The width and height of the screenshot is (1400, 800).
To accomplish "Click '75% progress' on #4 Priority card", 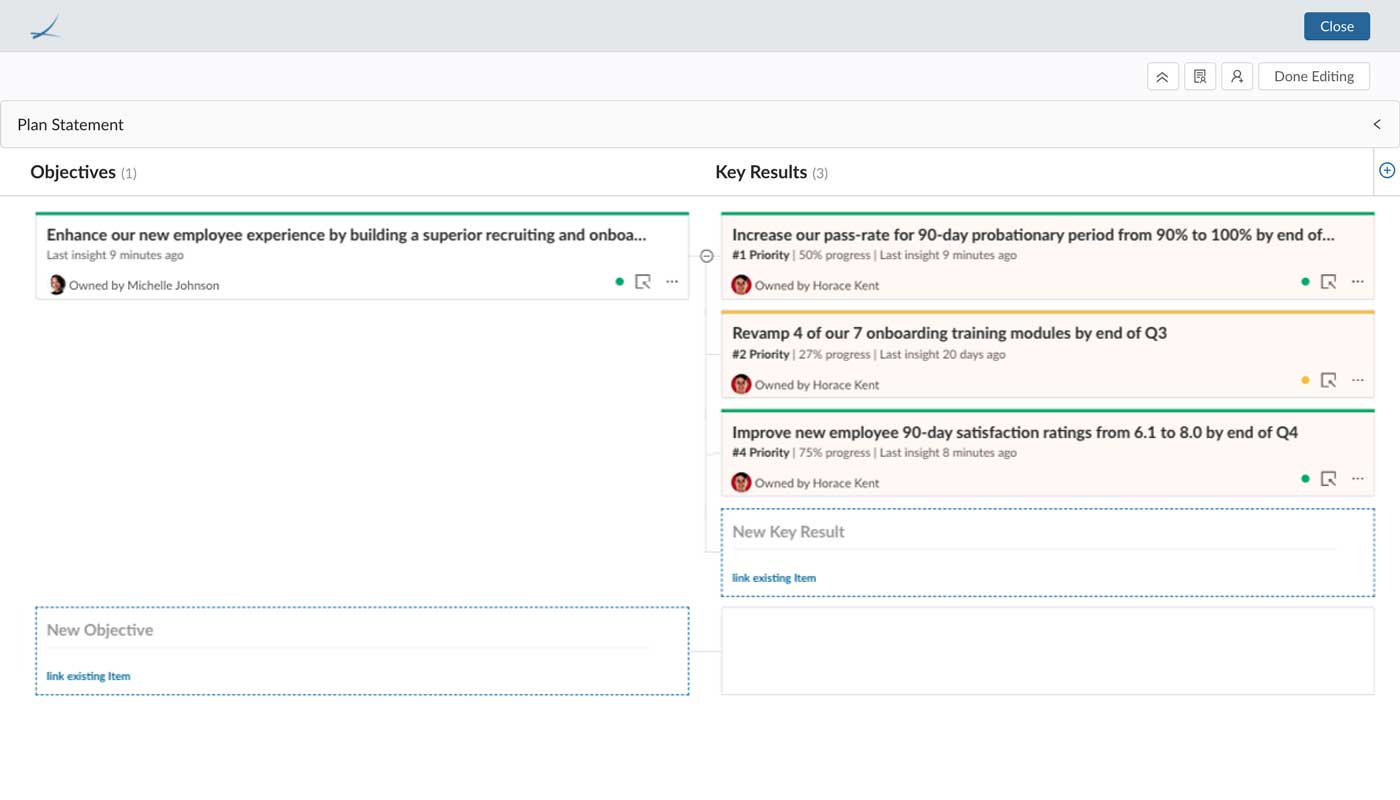I will pyautogui.click(x=834, y=452).
